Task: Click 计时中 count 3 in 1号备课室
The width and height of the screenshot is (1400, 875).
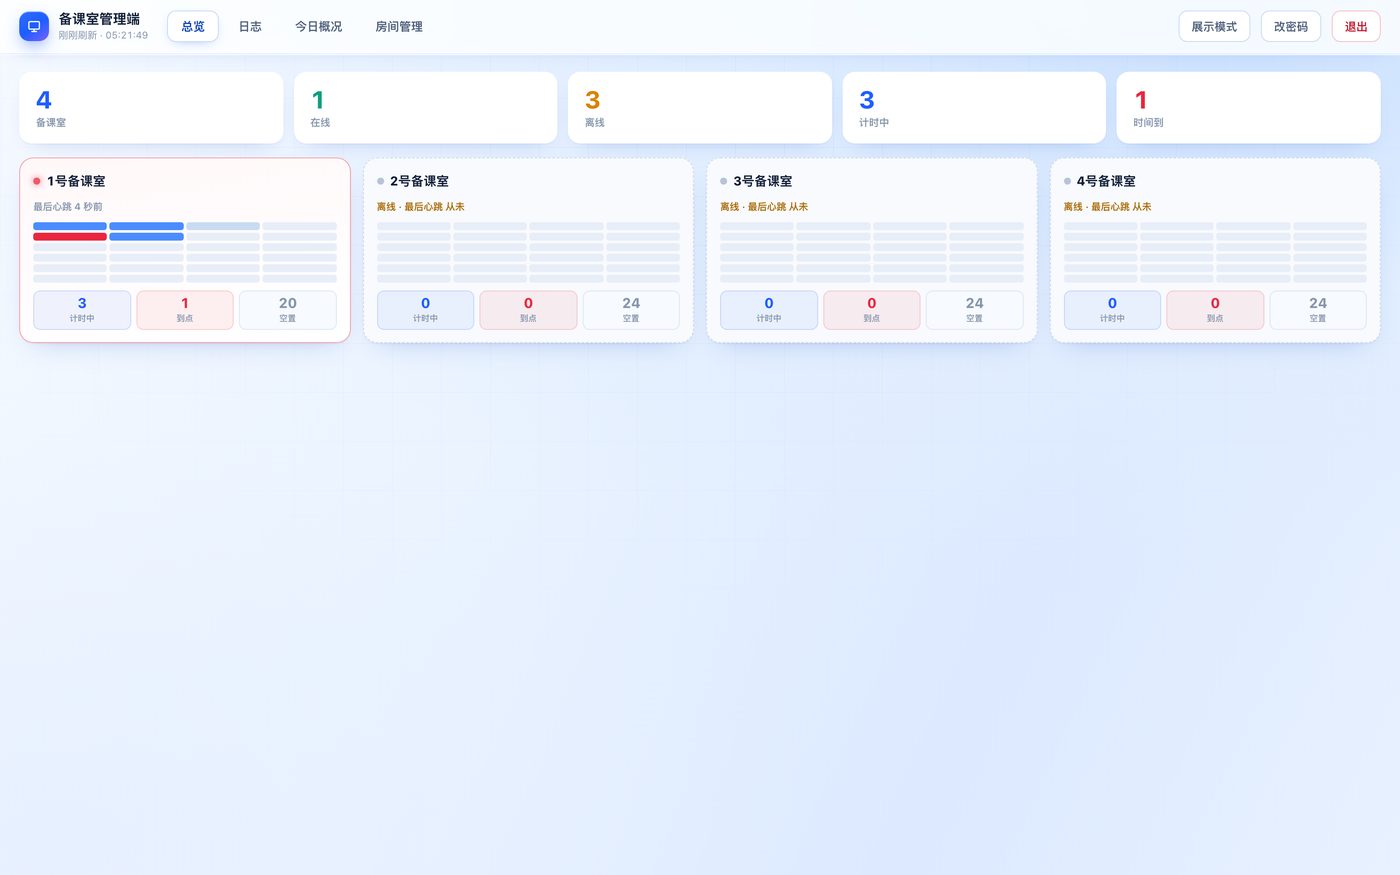Action: pyautogui.click(x=82, y=310)
